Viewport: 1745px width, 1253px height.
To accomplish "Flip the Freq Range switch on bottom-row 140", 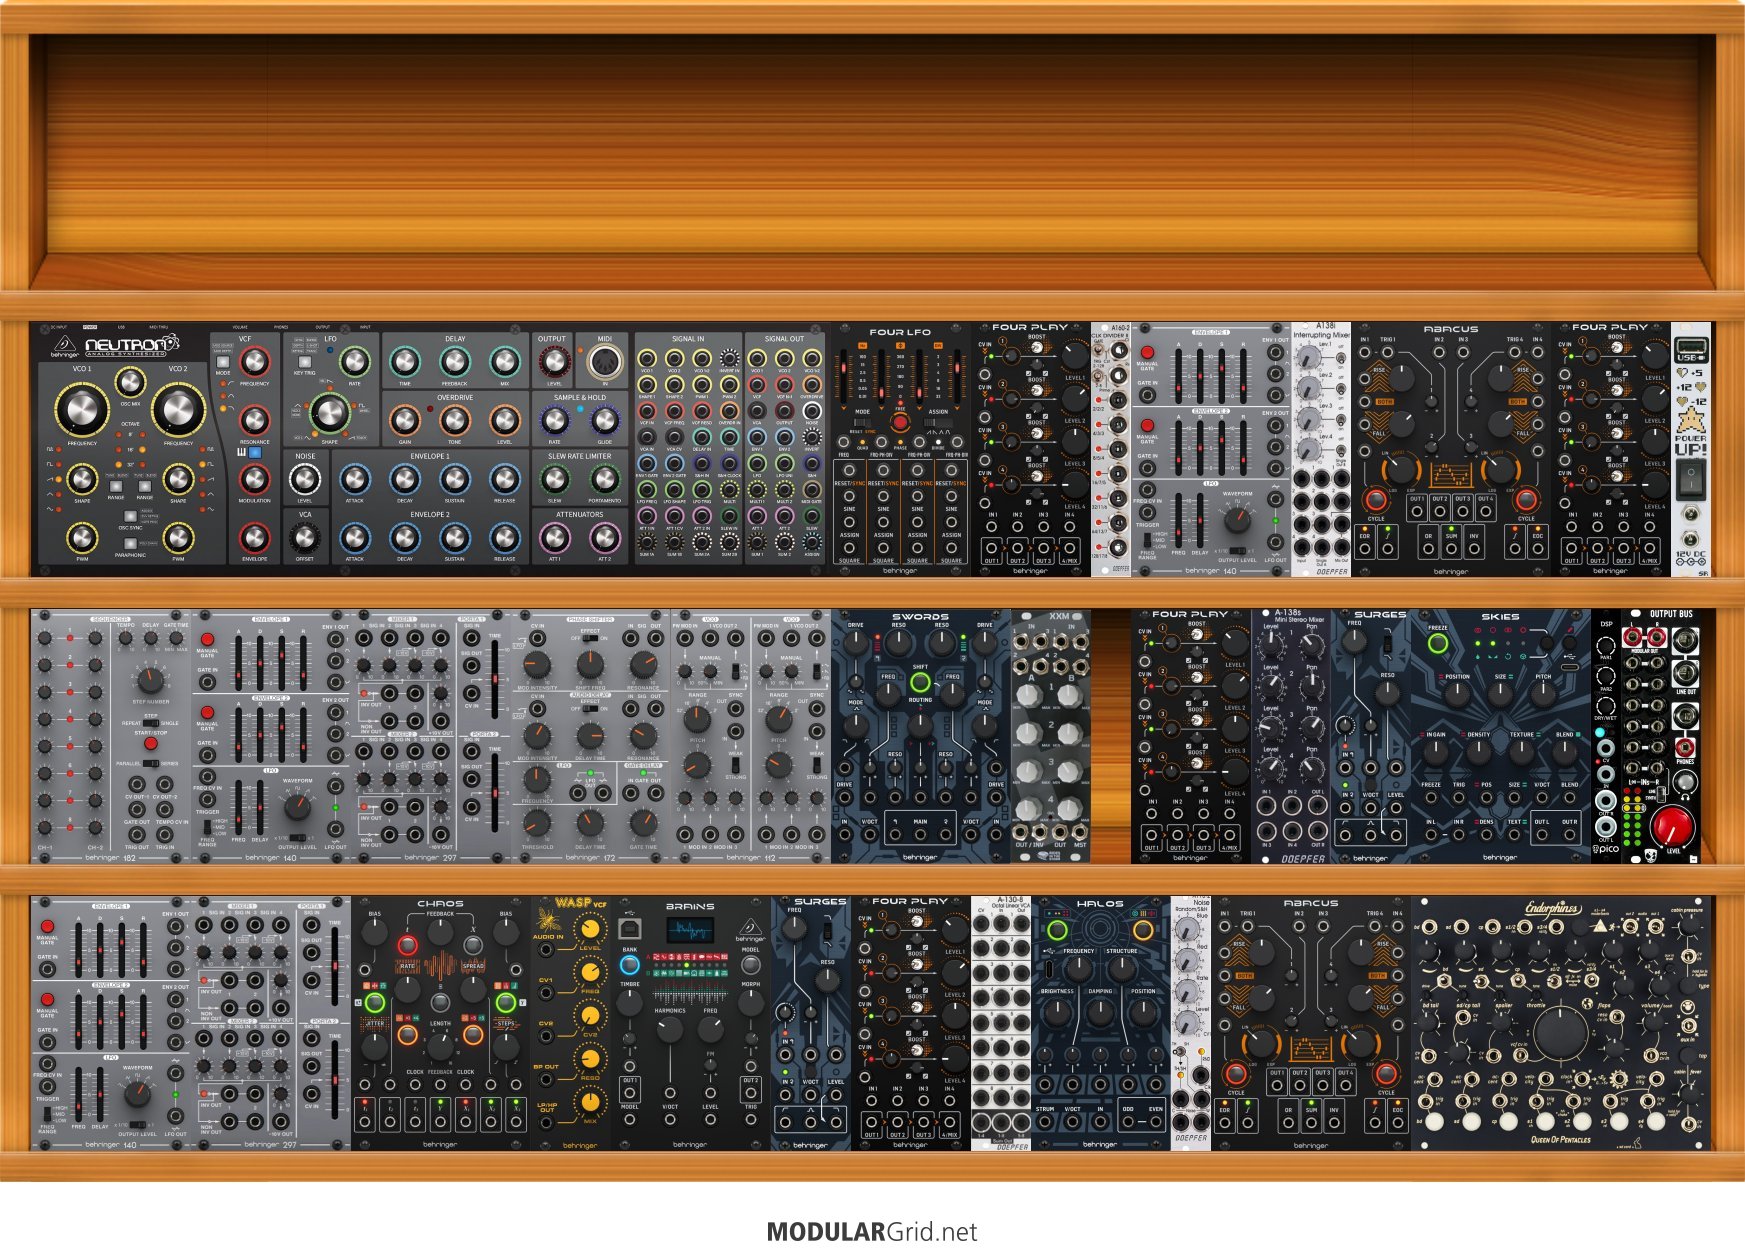I will coord(47,1114).
